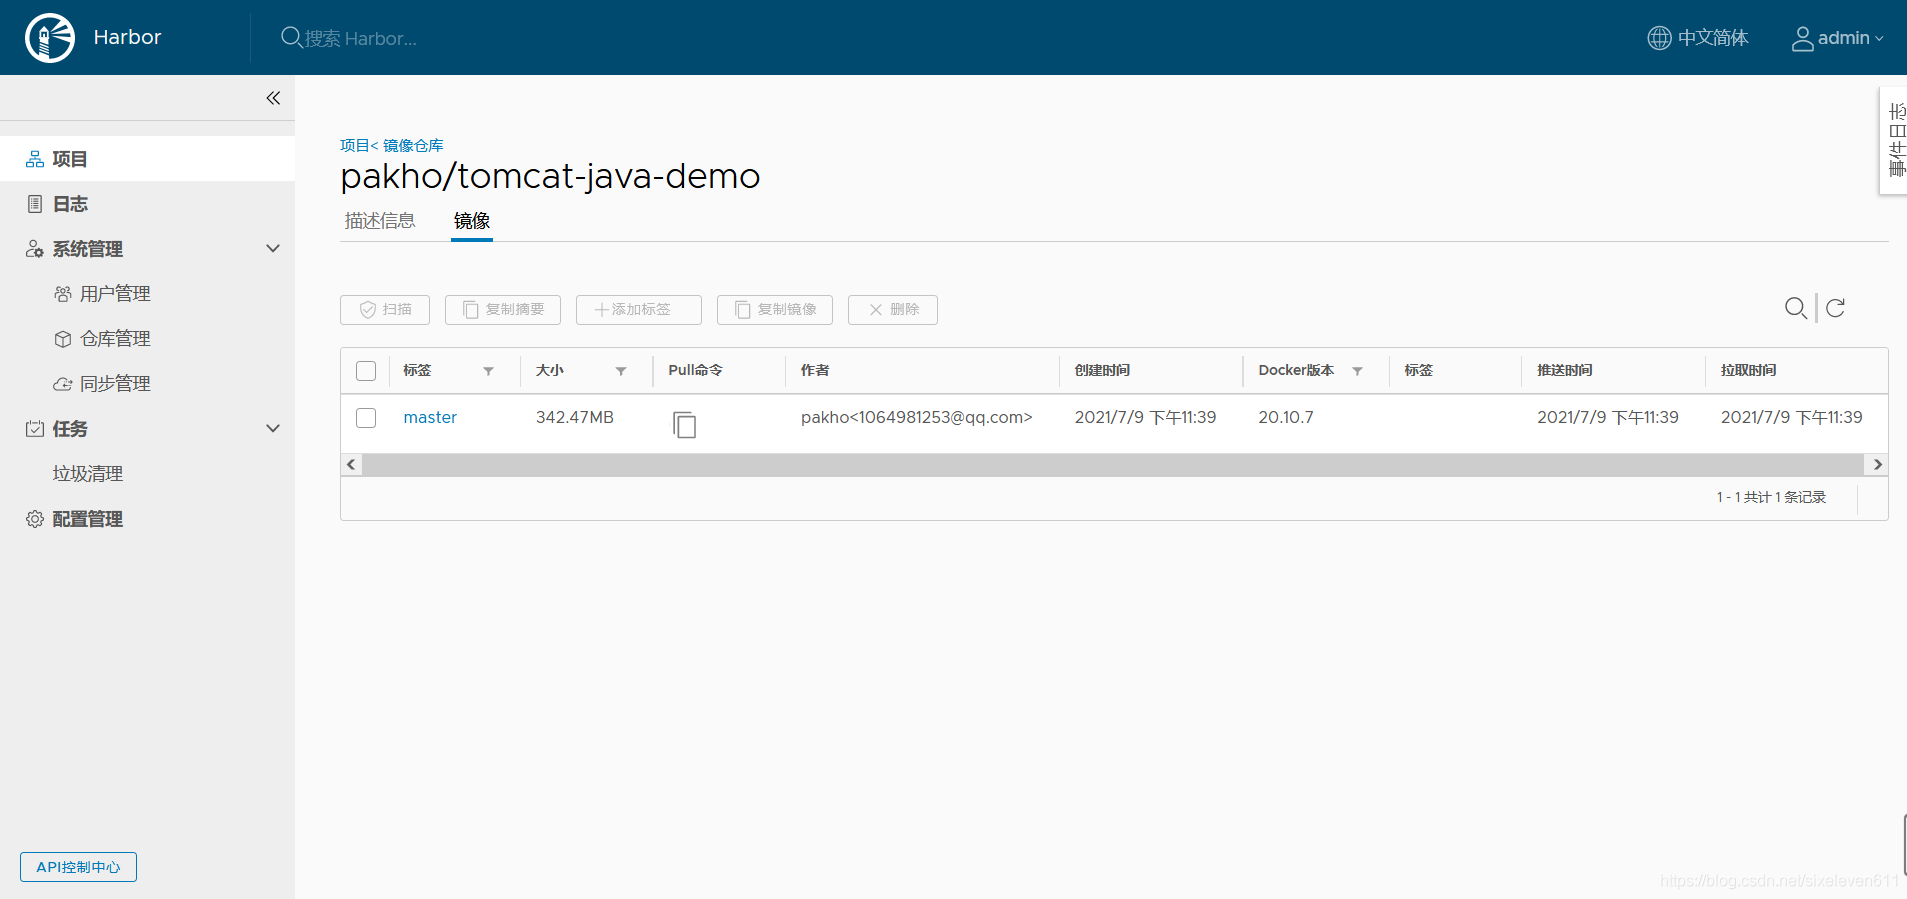Click the 系统管理 admin icon

coord(35,249)
